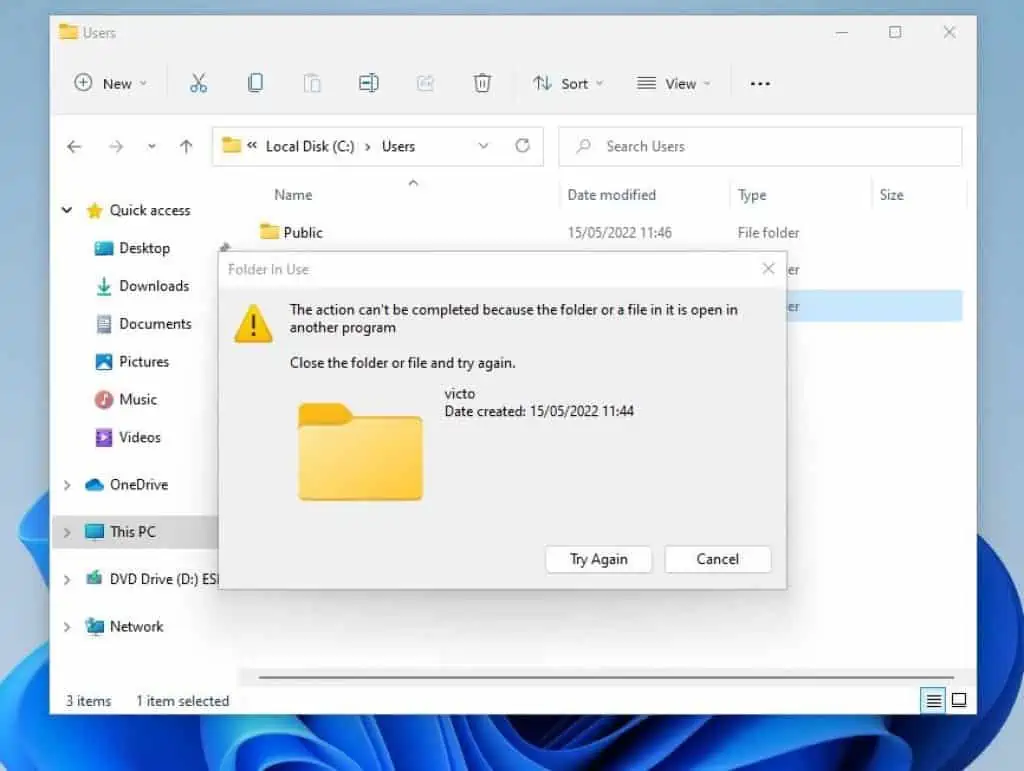Click the Up one level arrow
Screen dimensions: 1024x771
185,146
